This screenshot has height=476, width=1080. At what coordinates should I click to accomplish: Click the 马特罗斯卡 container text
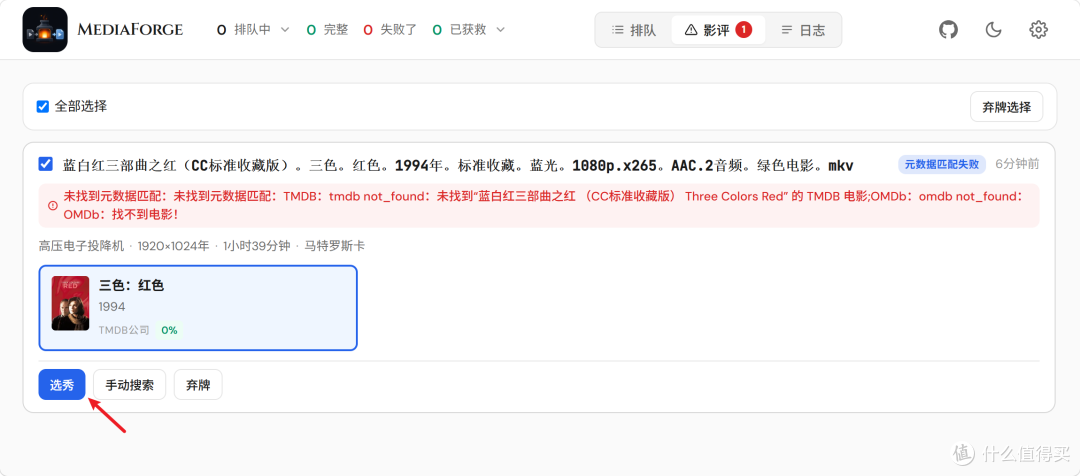(335, 246)
